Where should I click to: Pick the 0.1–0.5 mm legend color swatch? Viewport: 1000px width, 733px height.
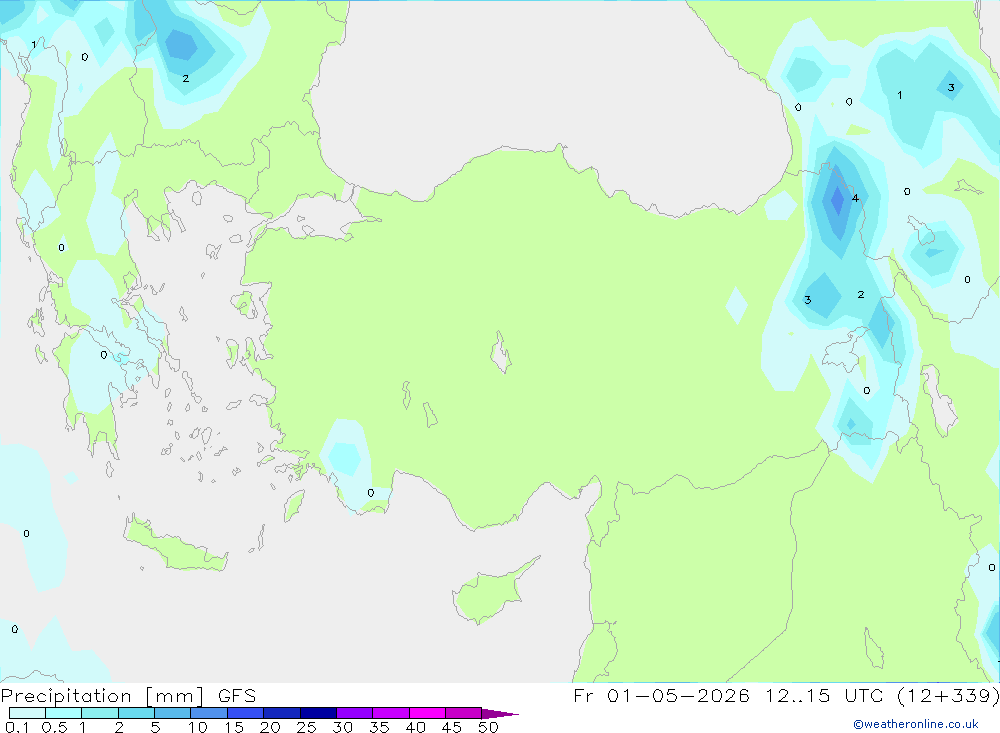27,713
